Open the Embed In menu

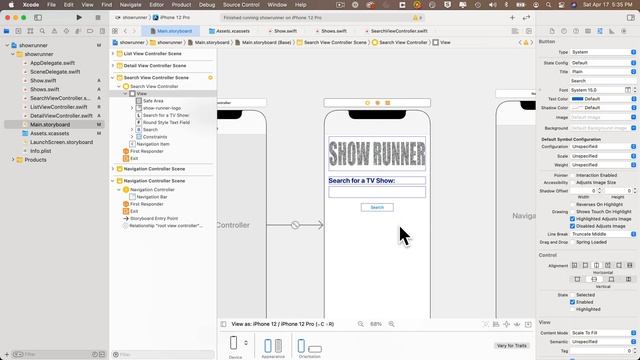528,324
